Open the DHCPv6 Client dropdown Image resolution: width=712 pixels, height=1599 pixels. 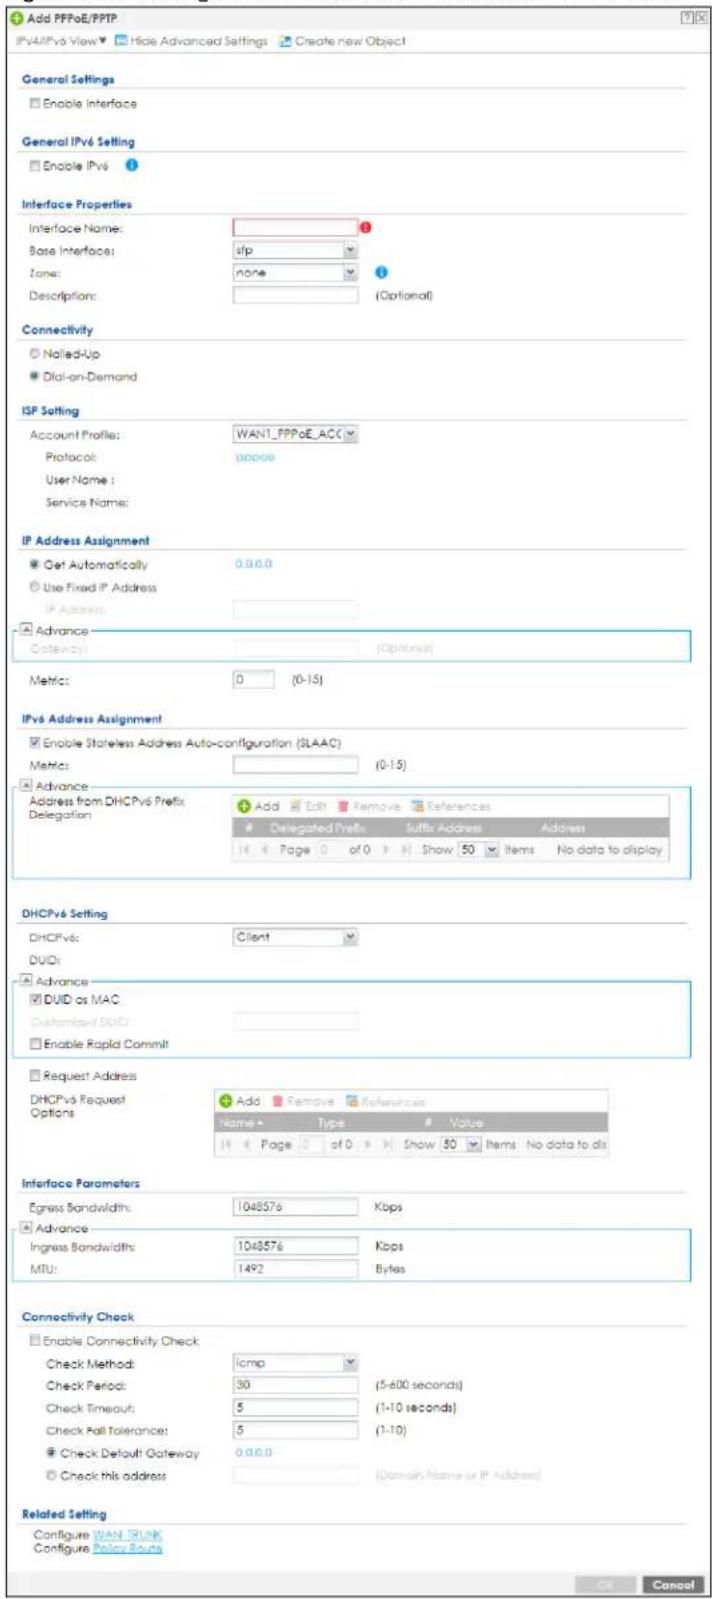pyautogui.click(x=295, y=937)
